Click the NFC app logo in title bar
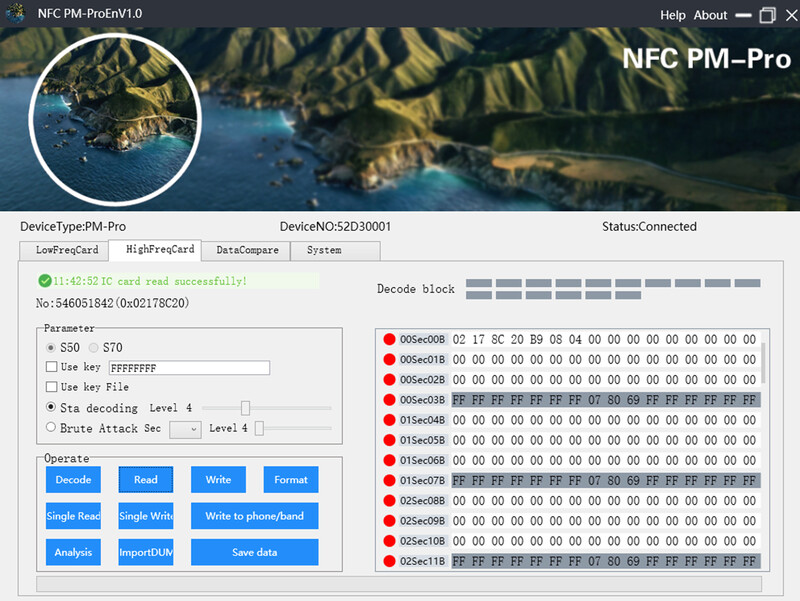Image resolution: width=800 pixels, height=601 pixels. point(15,15)
